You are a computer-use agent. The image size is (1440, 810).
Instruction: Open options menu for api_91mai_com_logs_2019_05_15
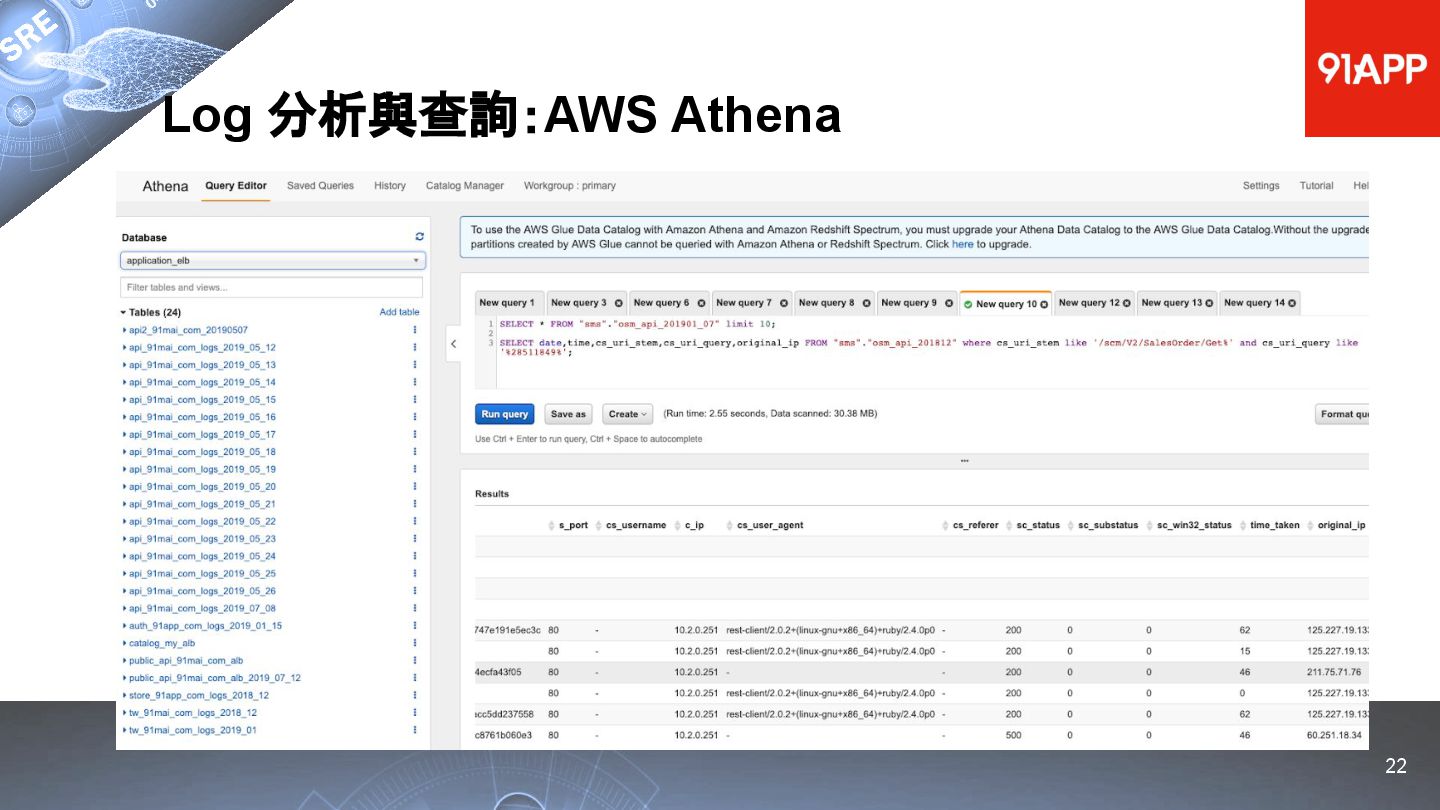(415, 399)
